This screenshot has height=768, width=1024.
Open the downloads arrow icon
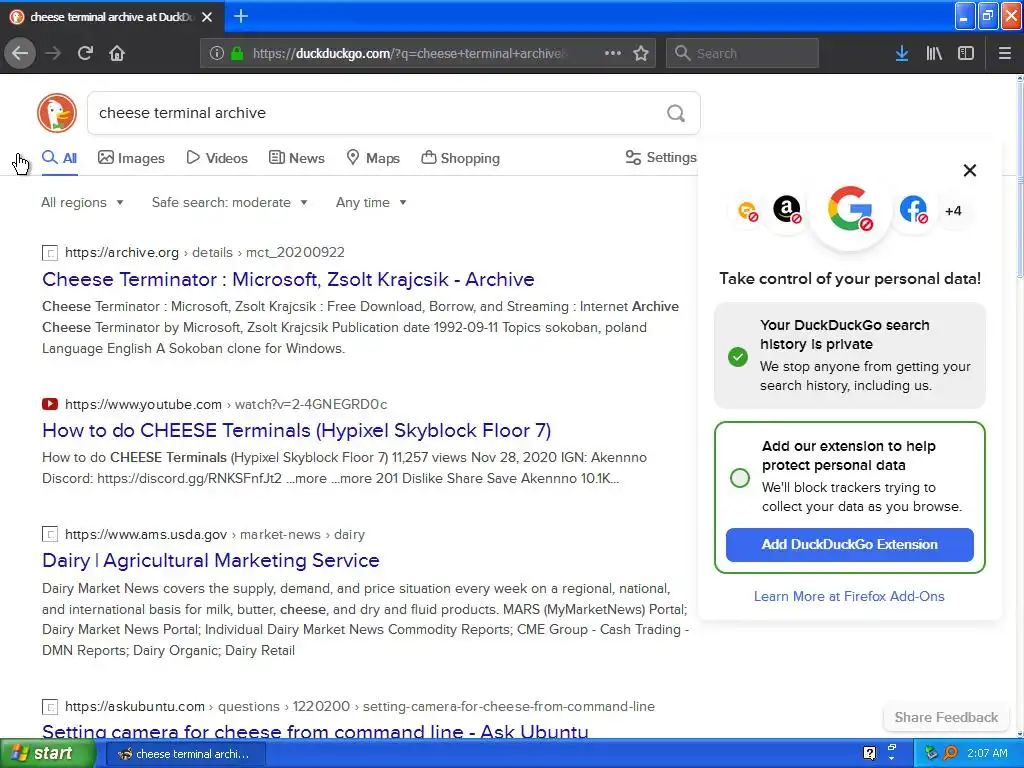click(x=902, y=53)
